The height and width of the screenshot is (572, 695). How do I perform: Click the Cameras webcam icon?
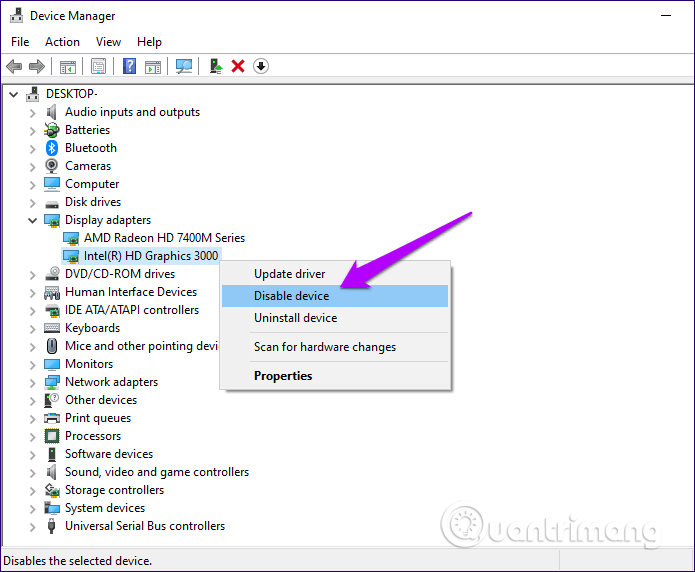click(52, 166)
